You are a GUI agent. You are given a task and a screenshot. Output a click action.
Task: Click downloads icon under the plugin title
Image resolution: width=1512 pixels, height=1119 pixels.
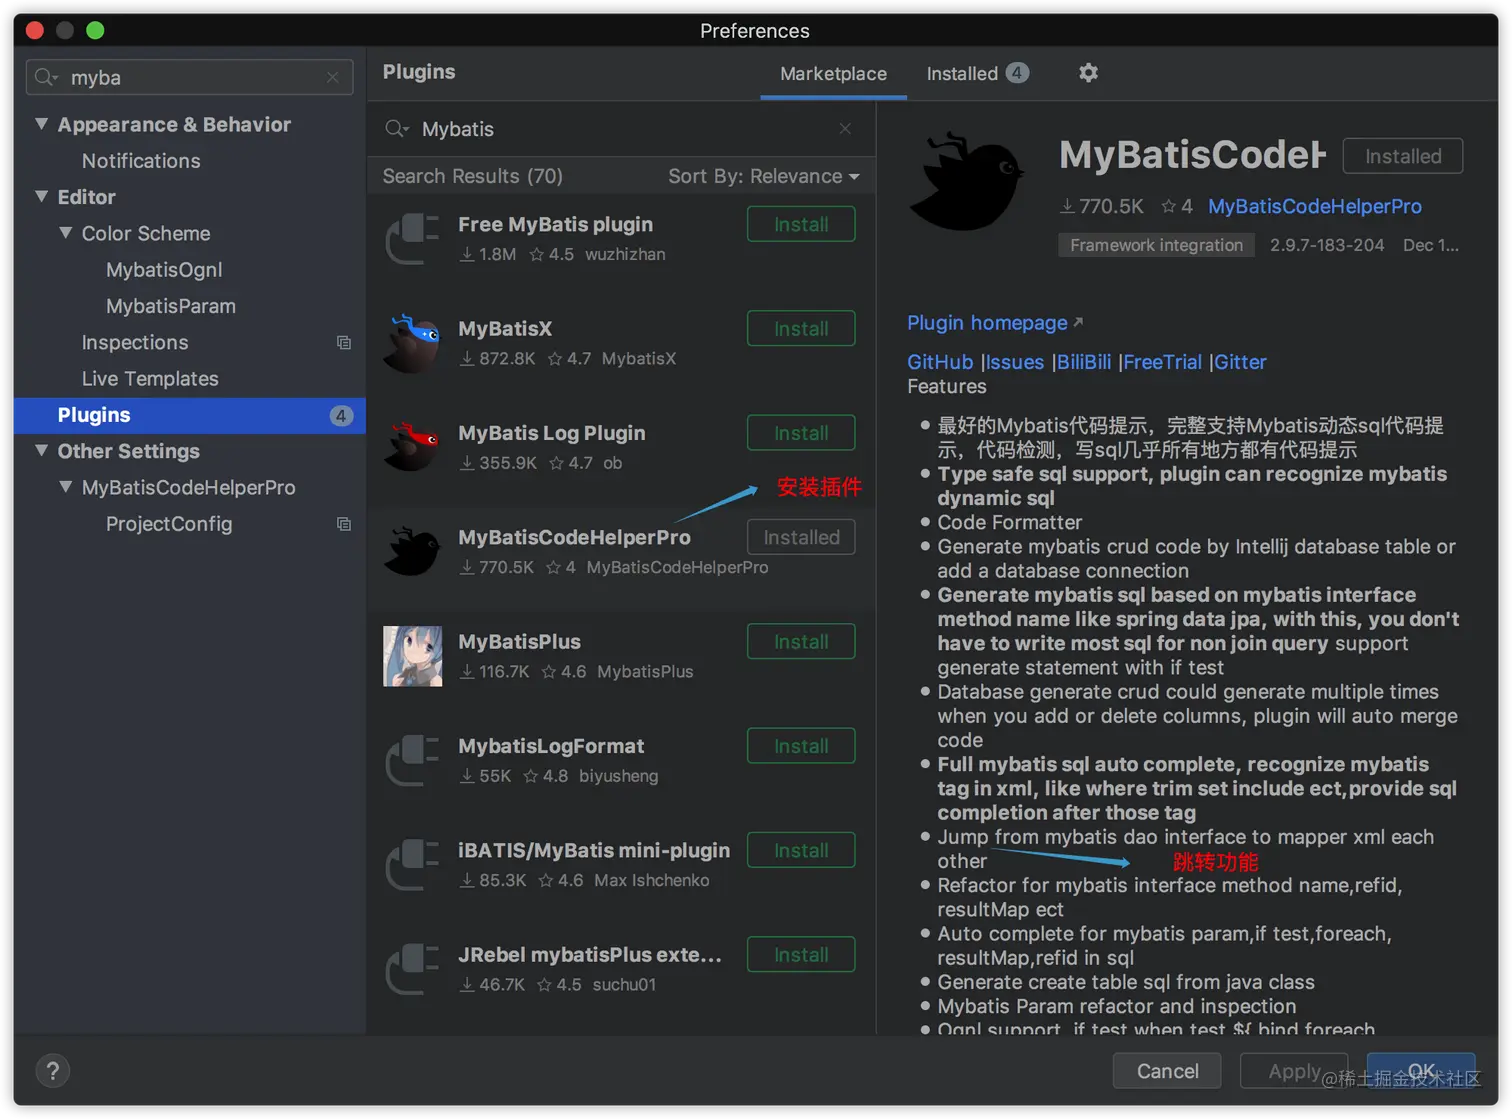pos(1067,206)
